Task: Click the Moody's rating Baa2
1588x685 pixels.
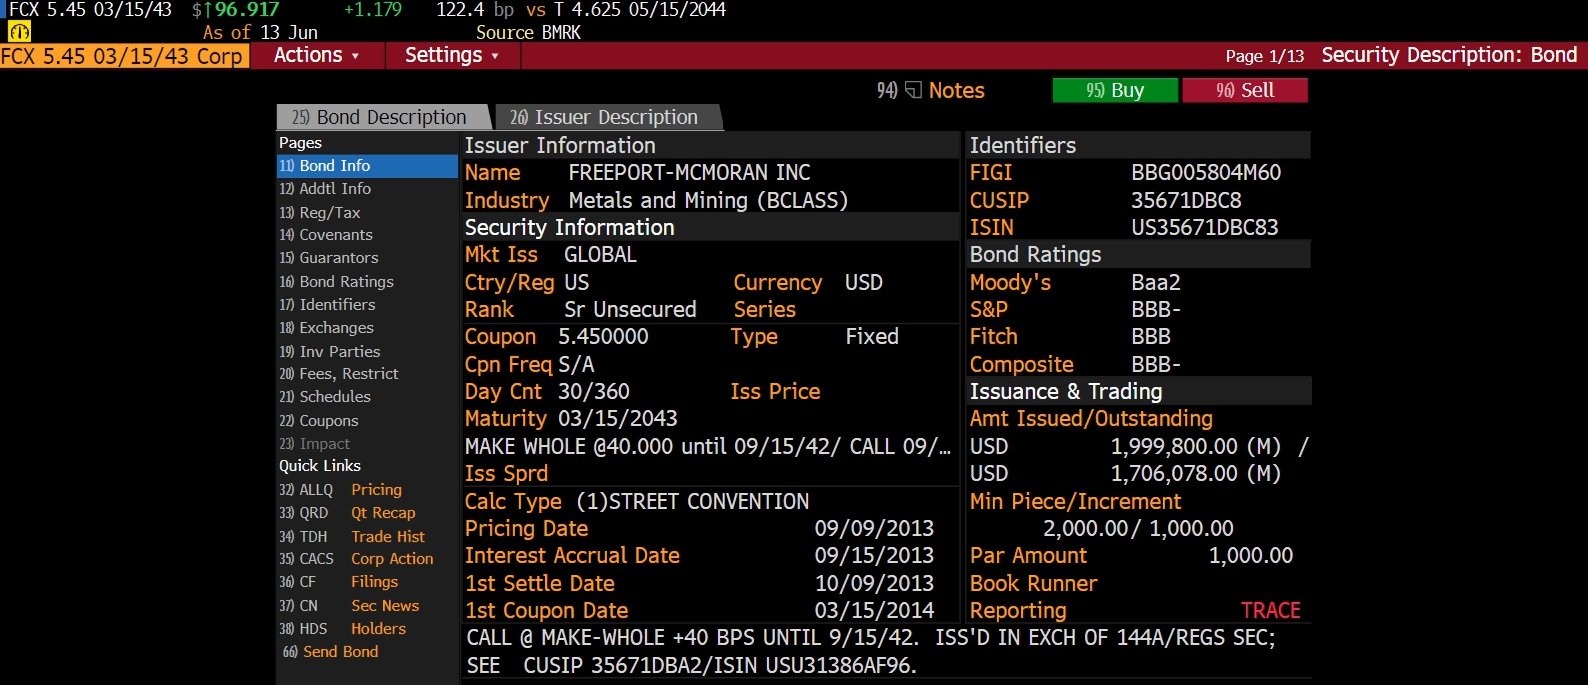Action: [x=1156, y=283]
